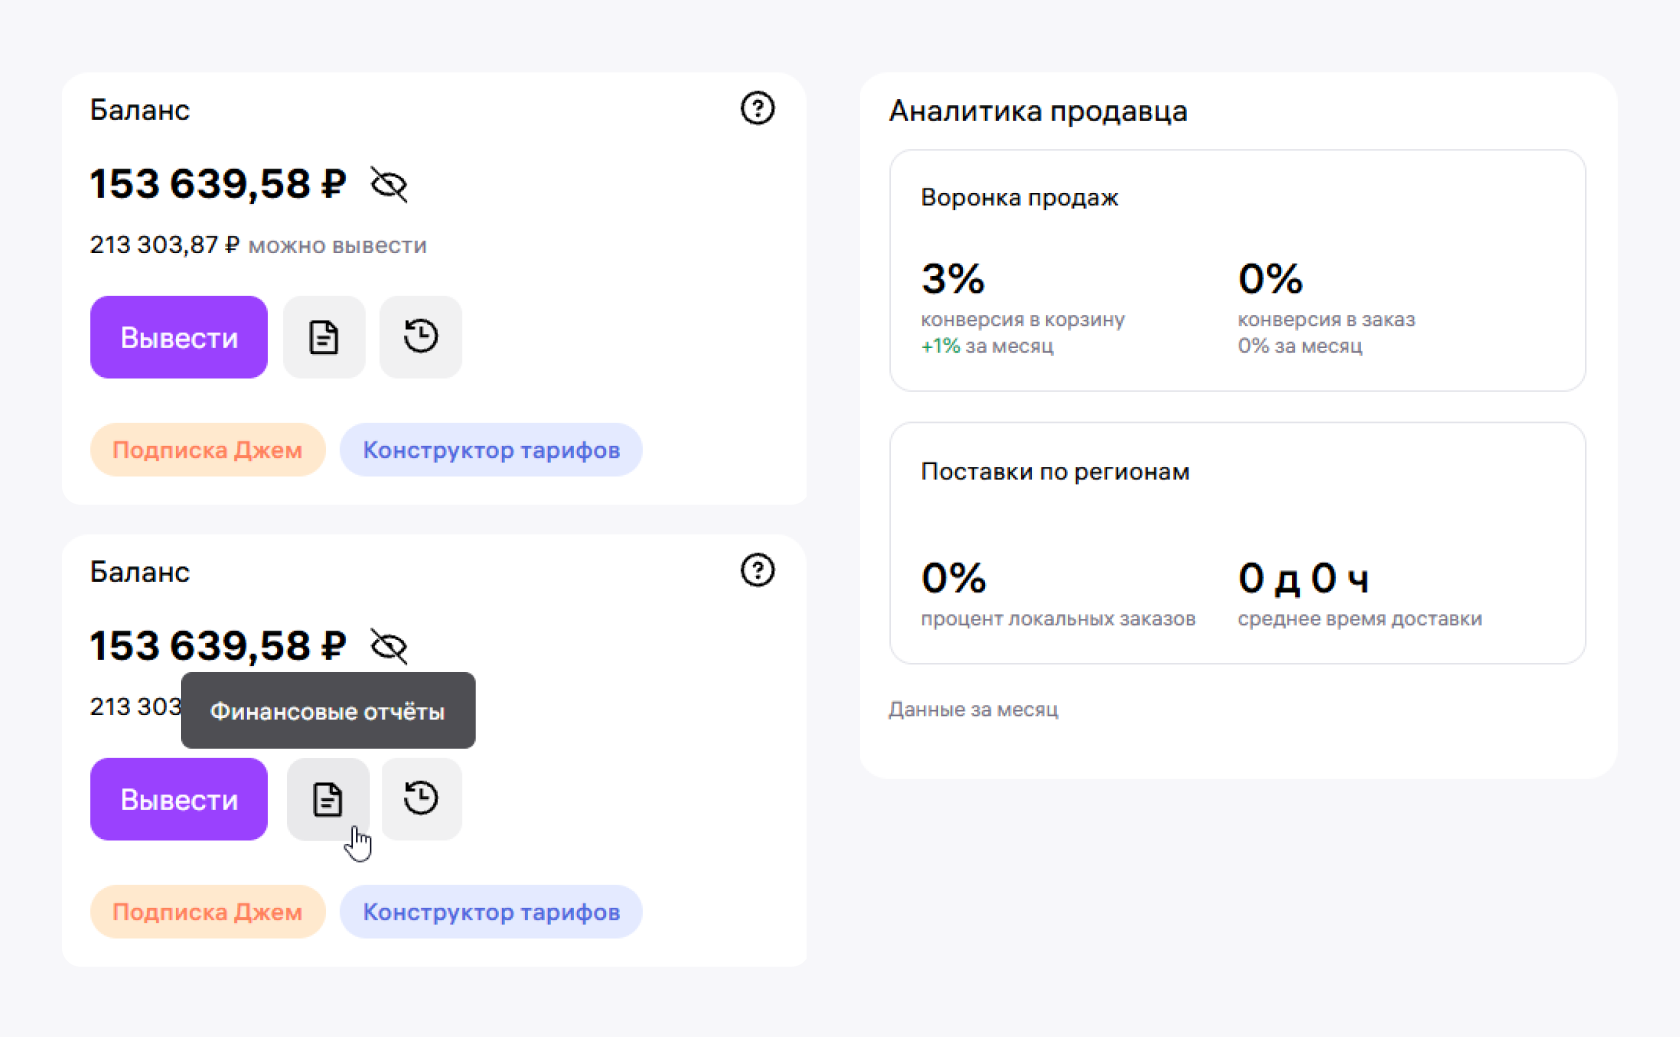Hide balance amount in top card
This screenshot has height=1037, width=1680.
[x=388, y=185]
